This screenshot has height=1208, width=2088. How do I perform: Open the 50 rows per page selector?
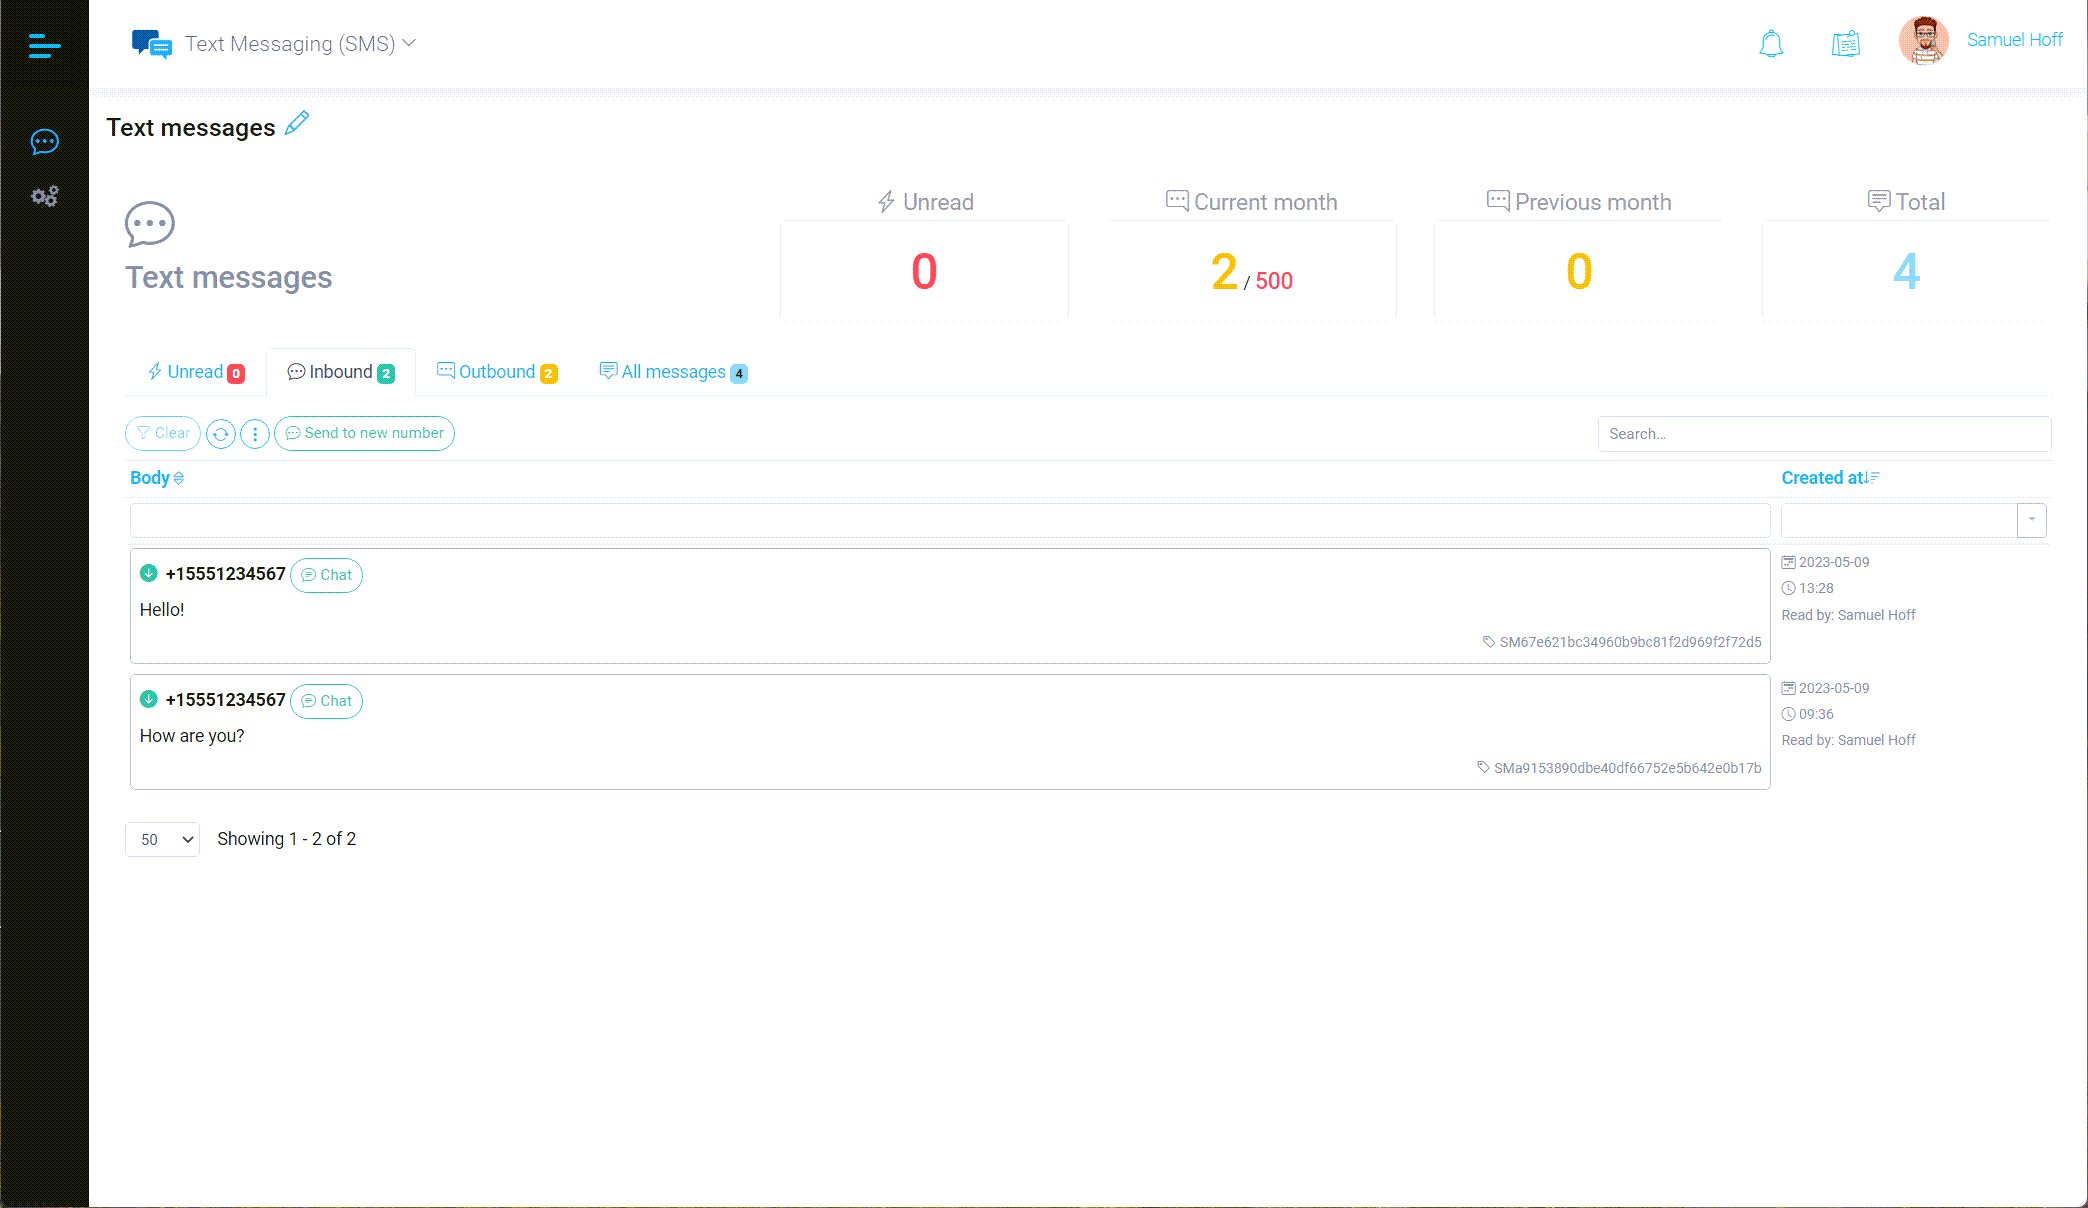point(163,839)
